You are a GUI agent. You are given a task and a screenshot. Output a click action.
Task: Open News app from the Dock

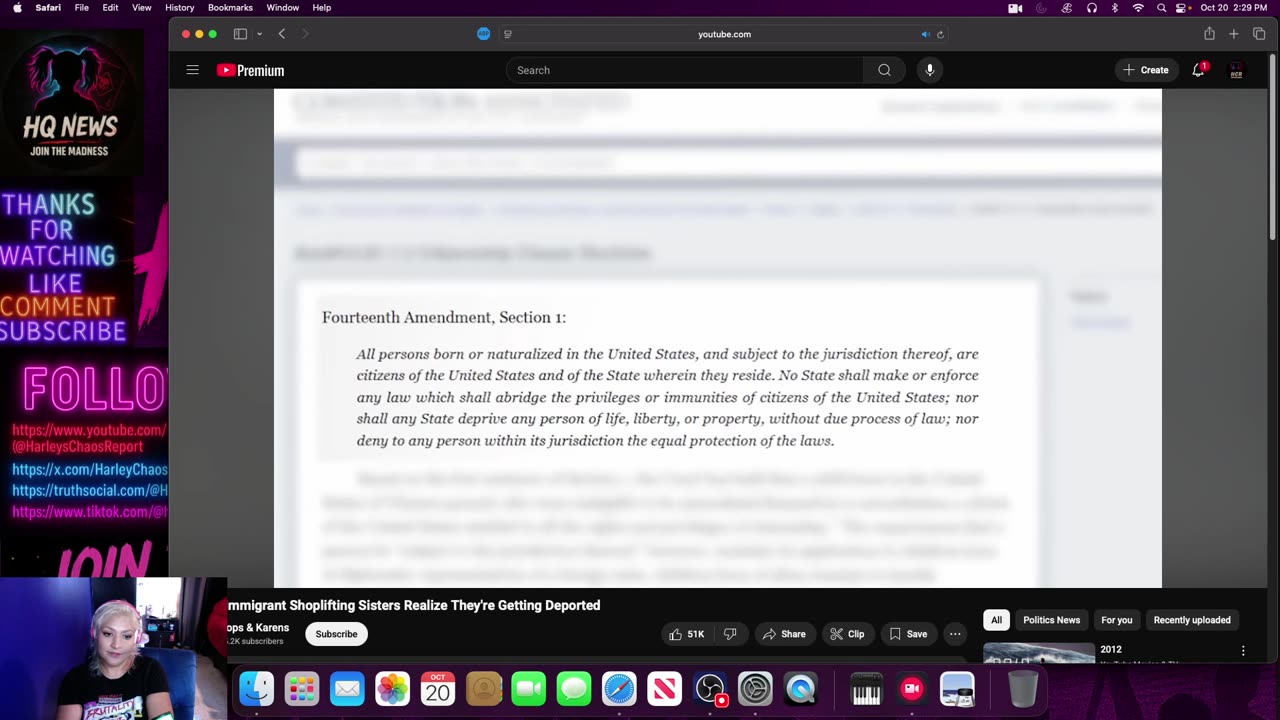pyautogui.click(x=664, y=689)
